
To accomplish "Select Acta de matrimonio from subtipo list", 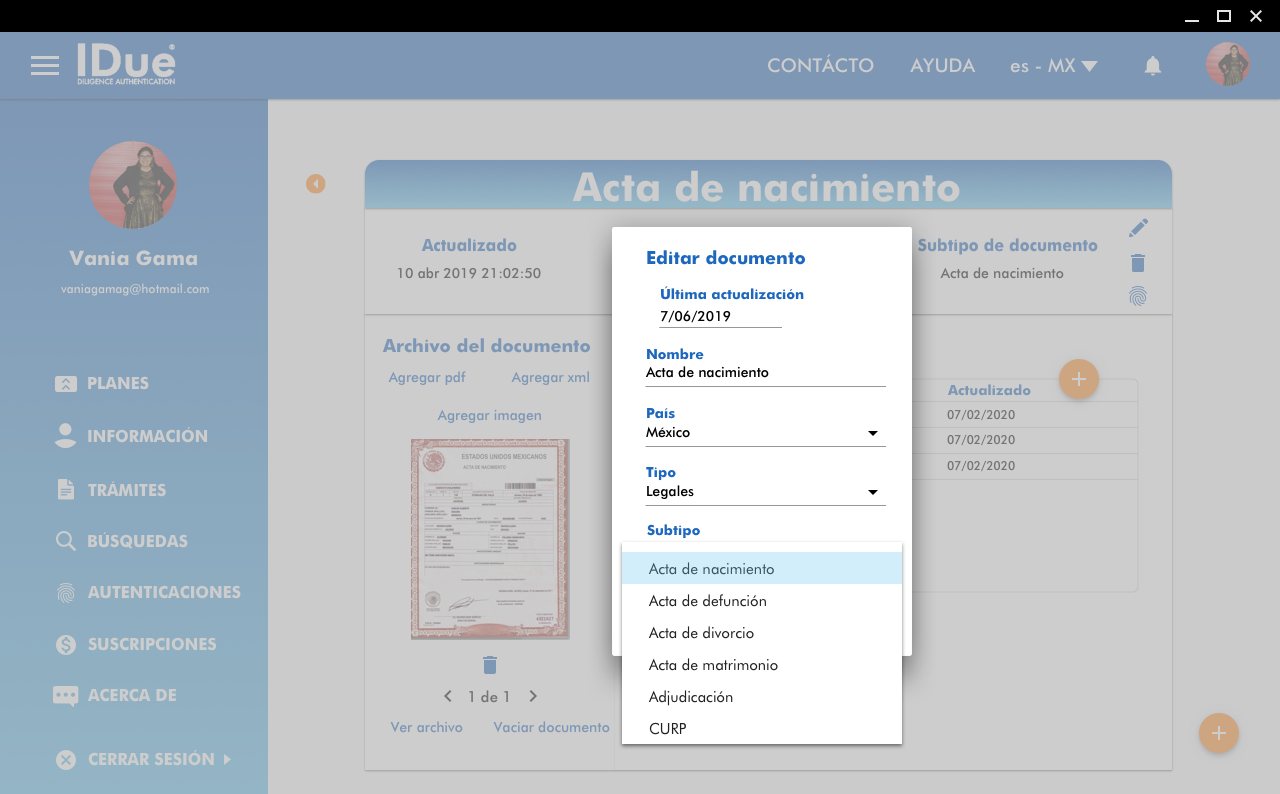I will (x=713, y=665).
